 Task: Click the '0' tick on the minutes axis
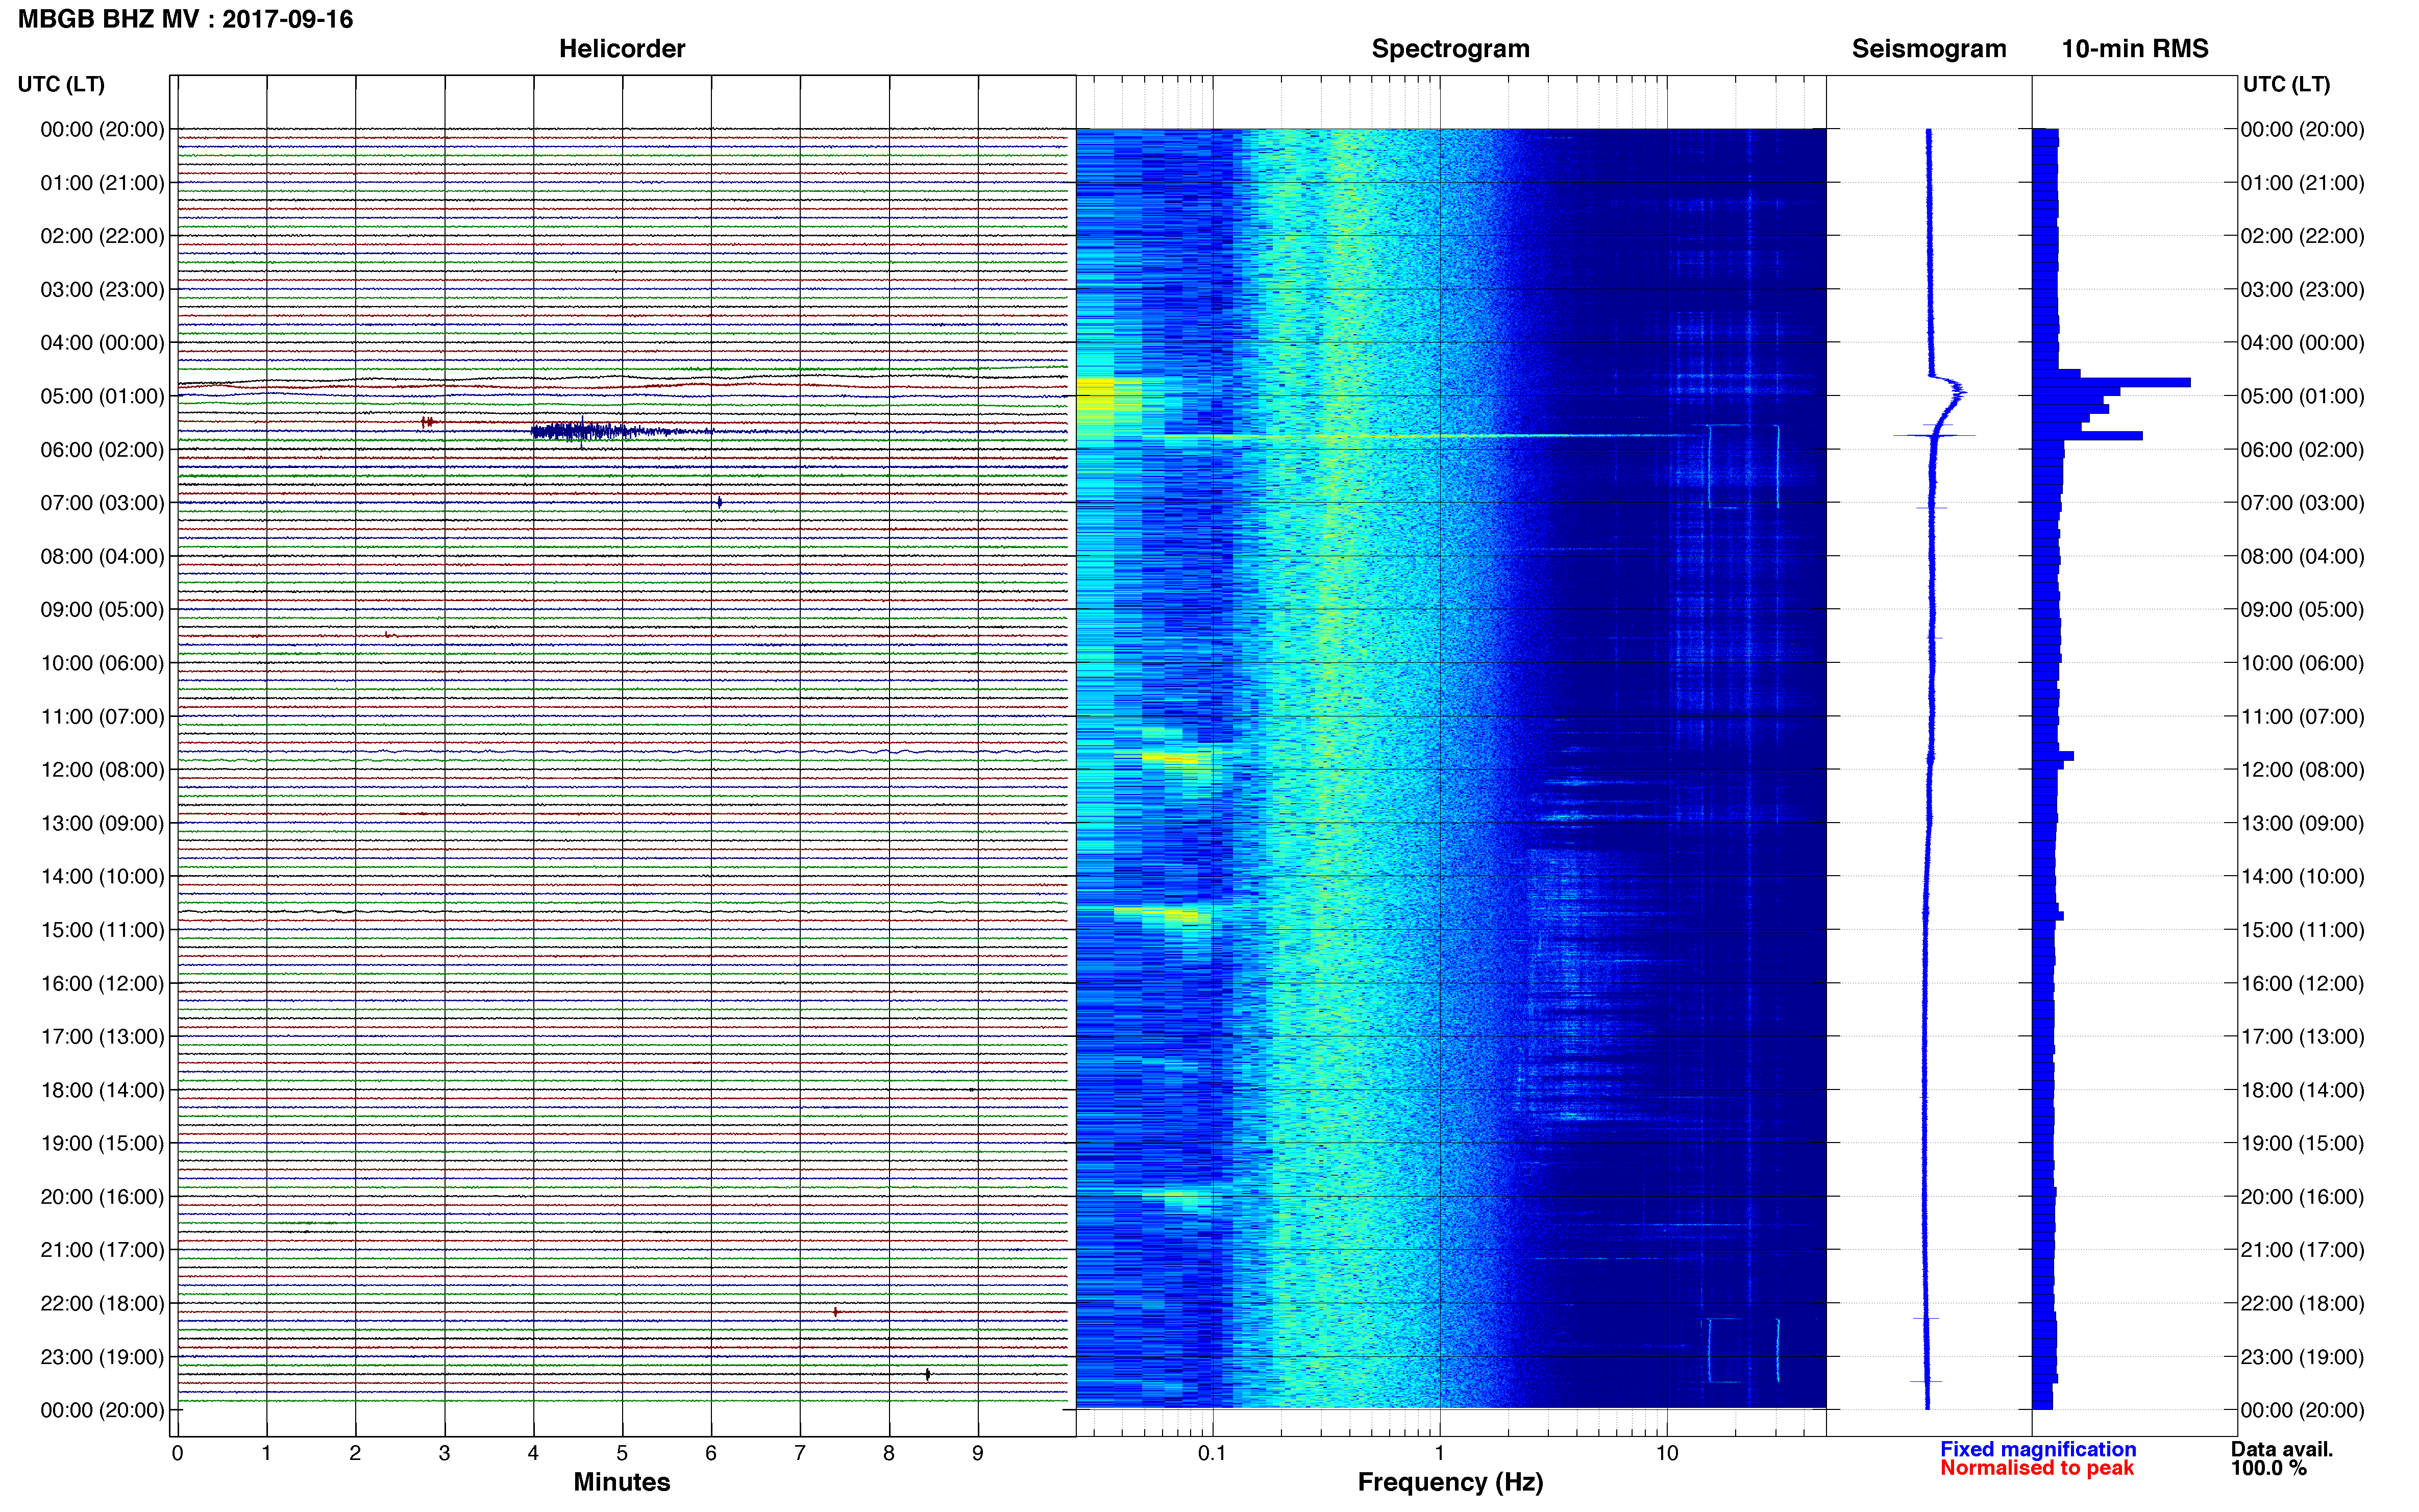click(177, 1453)
